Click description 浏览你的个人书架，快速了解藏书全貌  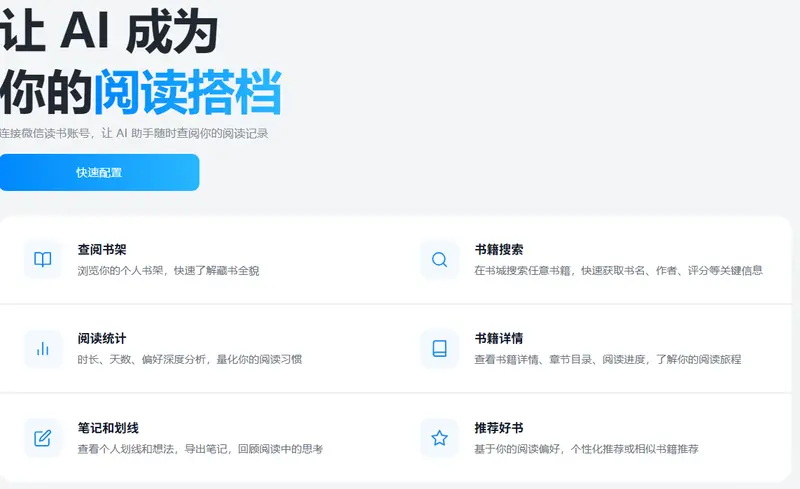[x=168, y=271]
